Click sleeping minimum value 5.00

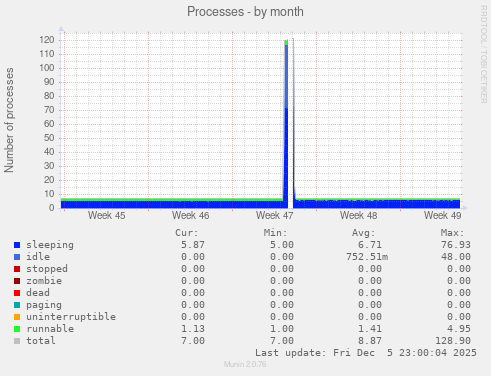pos(282,245)
